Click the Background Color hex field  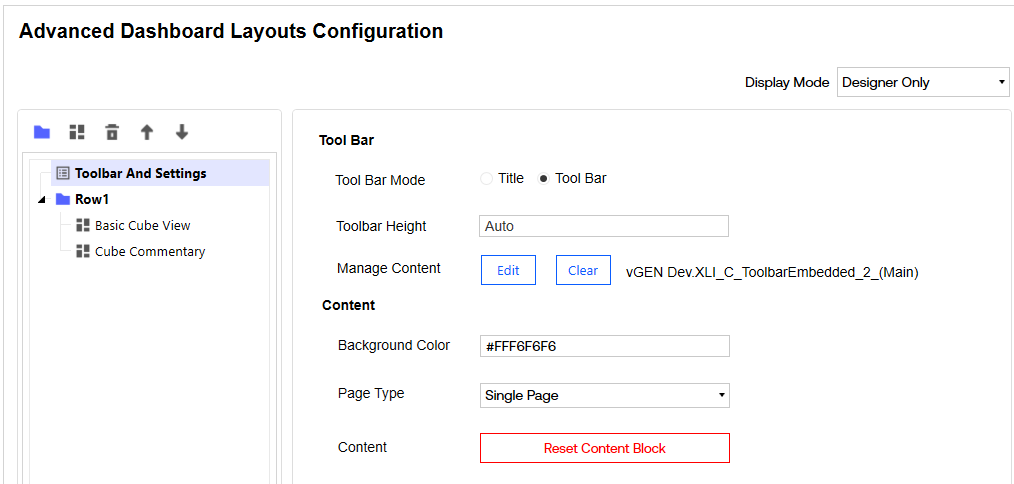coord(605,346)
